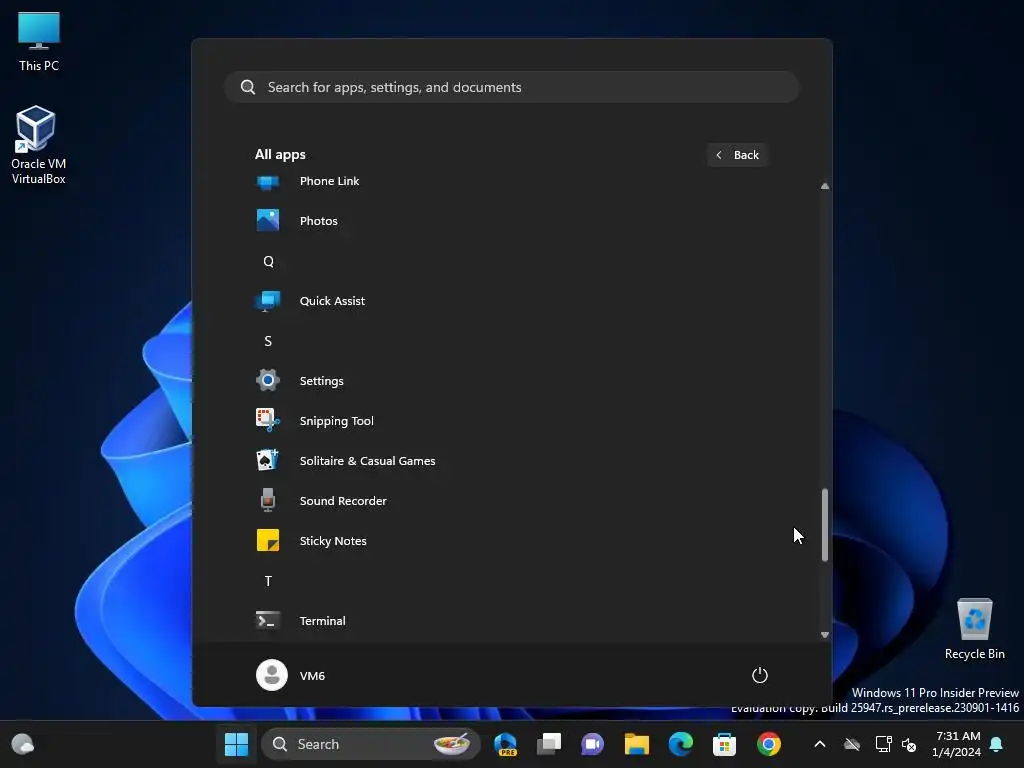This screenshot has height=768, width=1024.
Task: Jump to letter Q section header
Action: (268, 261)
